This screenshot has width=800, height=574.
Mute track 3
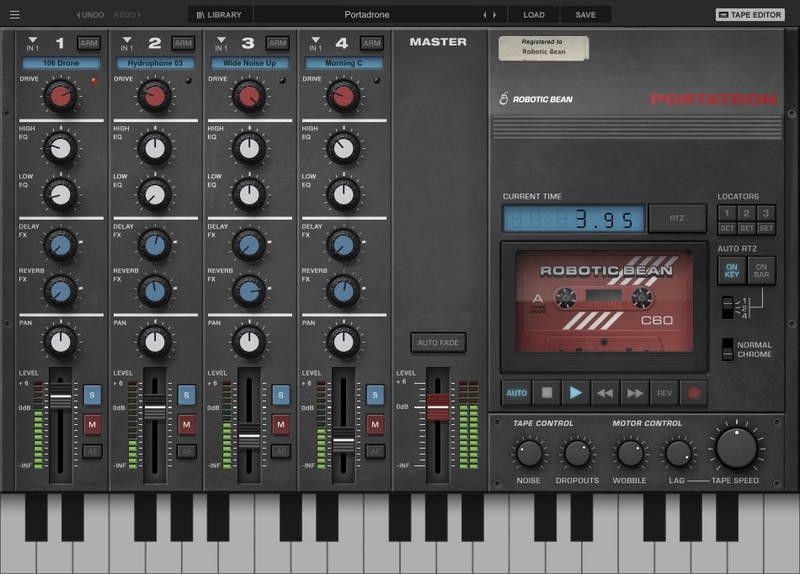[x=281, y=425]
